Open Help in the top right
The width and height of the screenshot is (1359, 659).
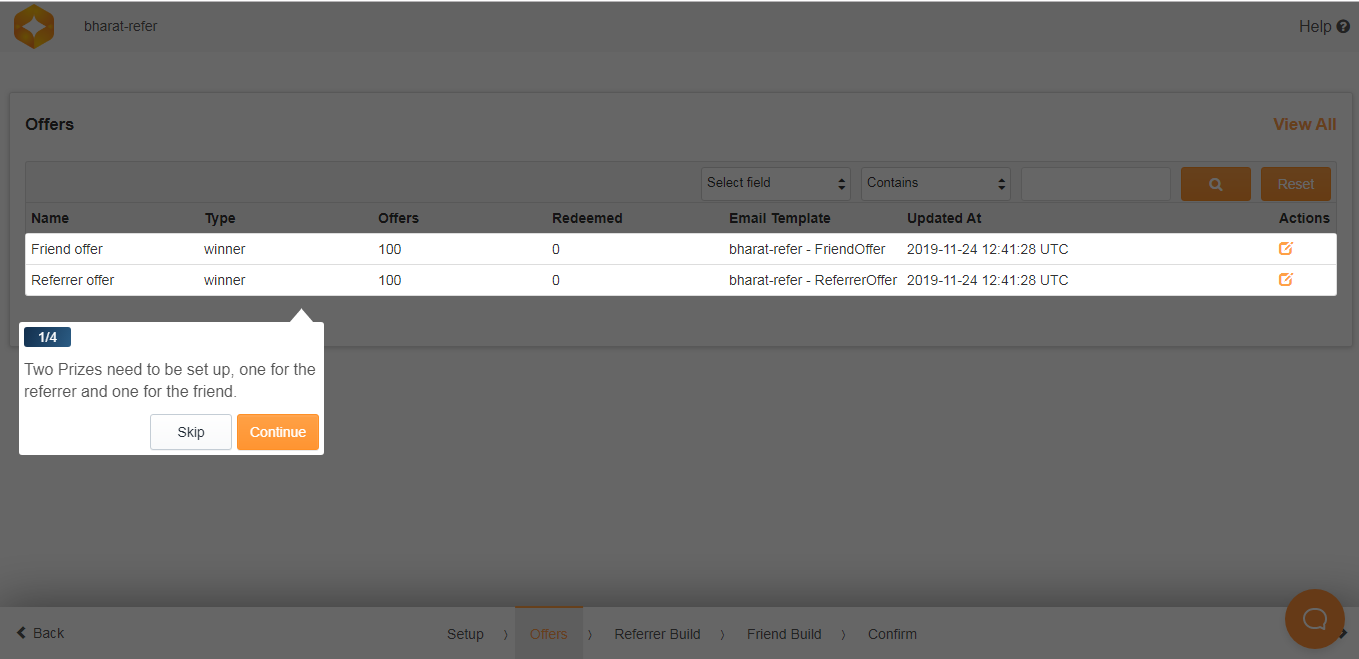1323,27
